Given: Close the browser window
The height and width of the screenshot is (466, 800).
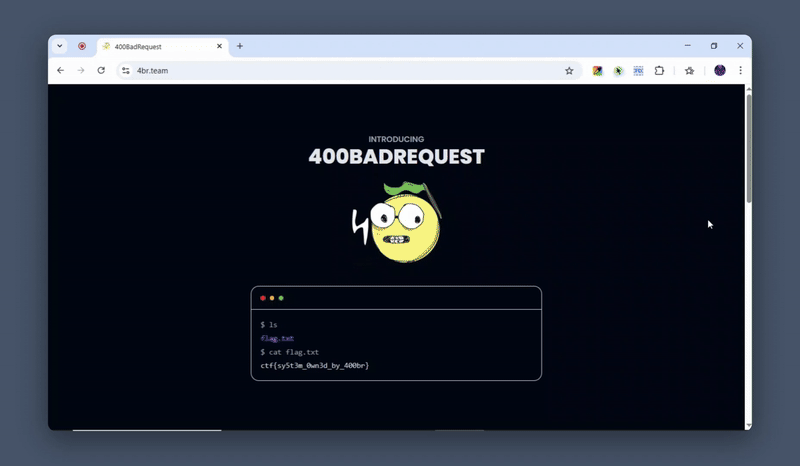Looking at the screenshot, I should tap(740, 45).
